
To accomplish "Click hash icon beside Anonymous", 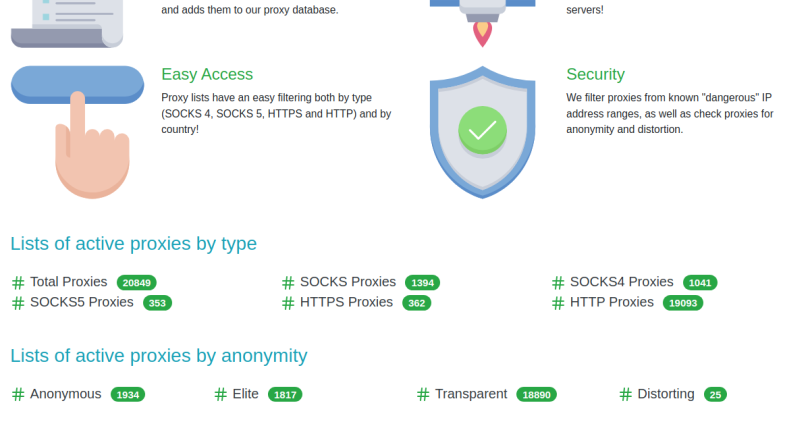I will coord(18,395).
